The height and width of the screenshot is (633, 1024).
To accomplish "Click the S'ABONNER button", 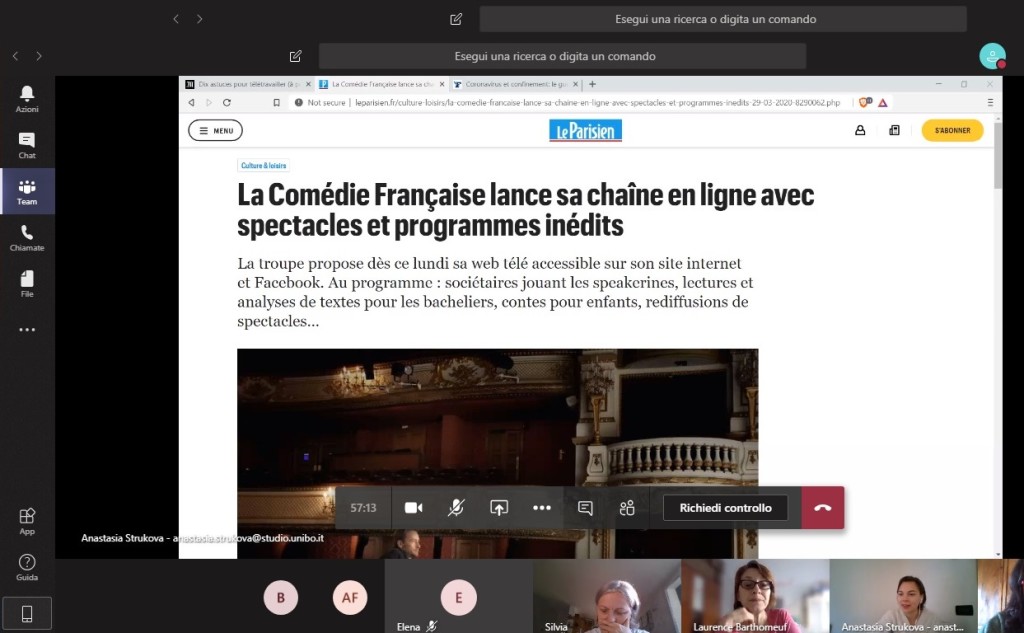I will (x=952, y=131).
